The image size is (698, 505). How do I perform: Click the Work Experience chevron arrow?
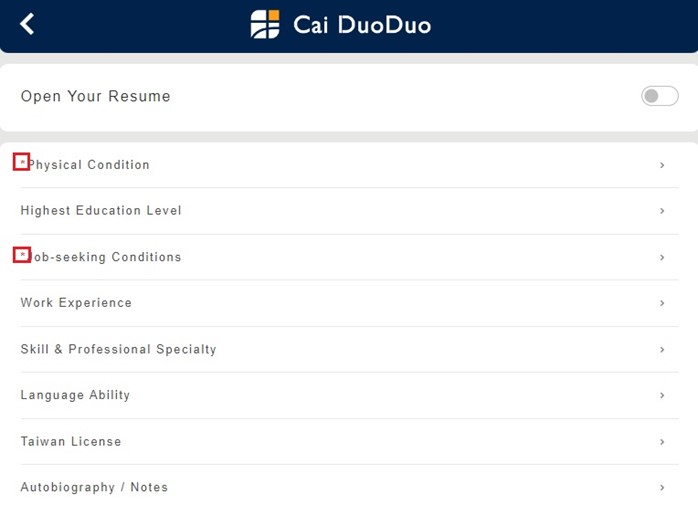662,303
